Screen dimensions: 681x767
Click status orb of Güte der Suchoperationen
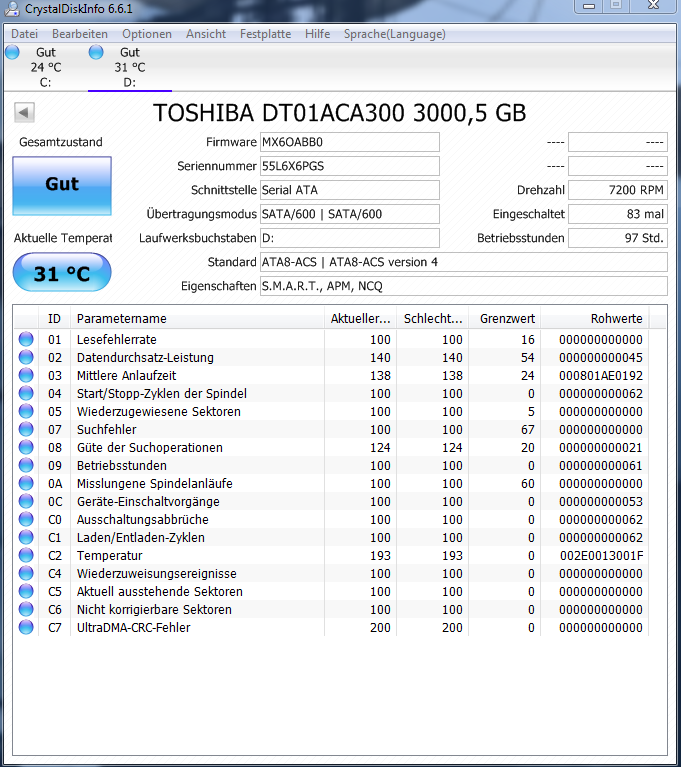click(x=26, y=447)
